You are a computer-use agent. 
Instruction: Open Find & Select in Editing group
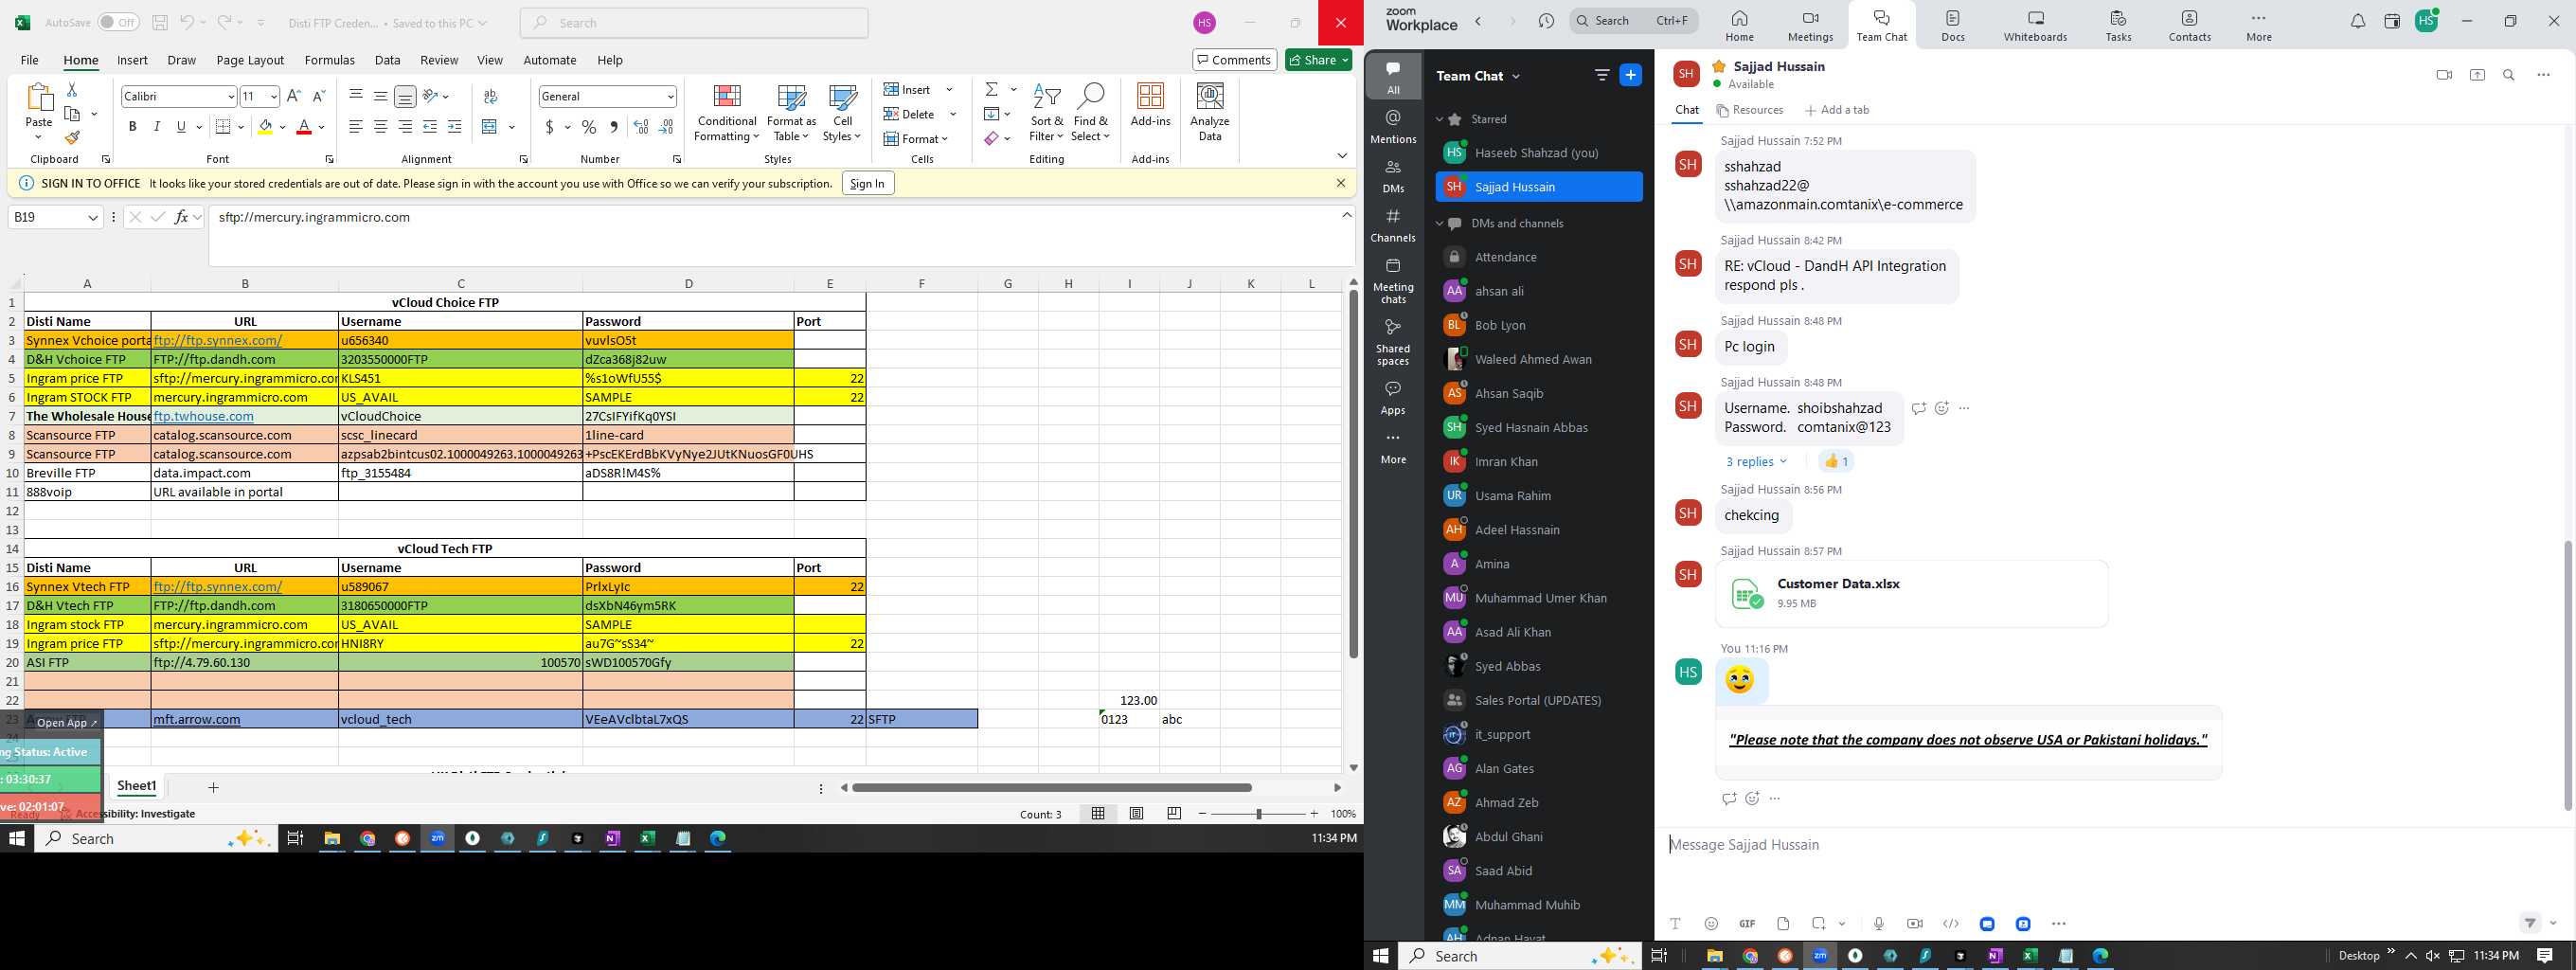pyautogui.click(x=1090, y=113)
